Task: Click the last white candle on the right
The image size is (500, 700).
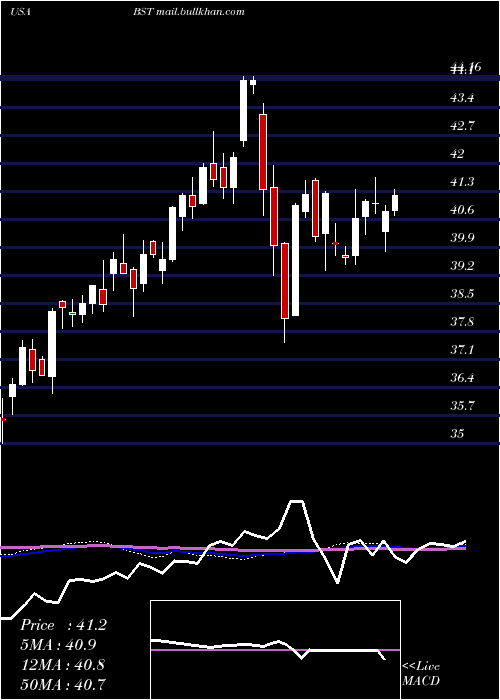Action: (x=395, y=203)
